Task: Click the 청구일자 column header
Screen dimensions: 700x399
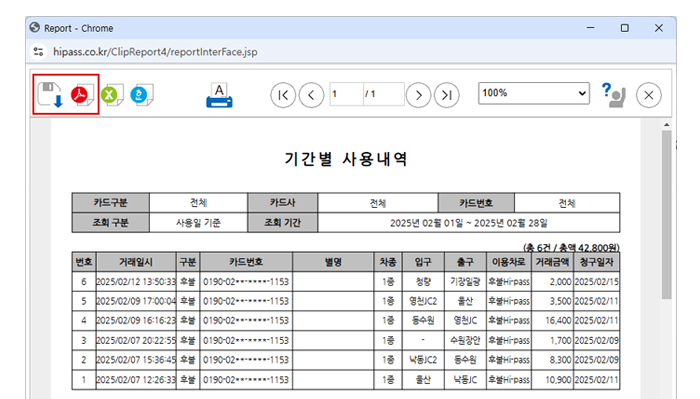Action: tap(596, 262)
